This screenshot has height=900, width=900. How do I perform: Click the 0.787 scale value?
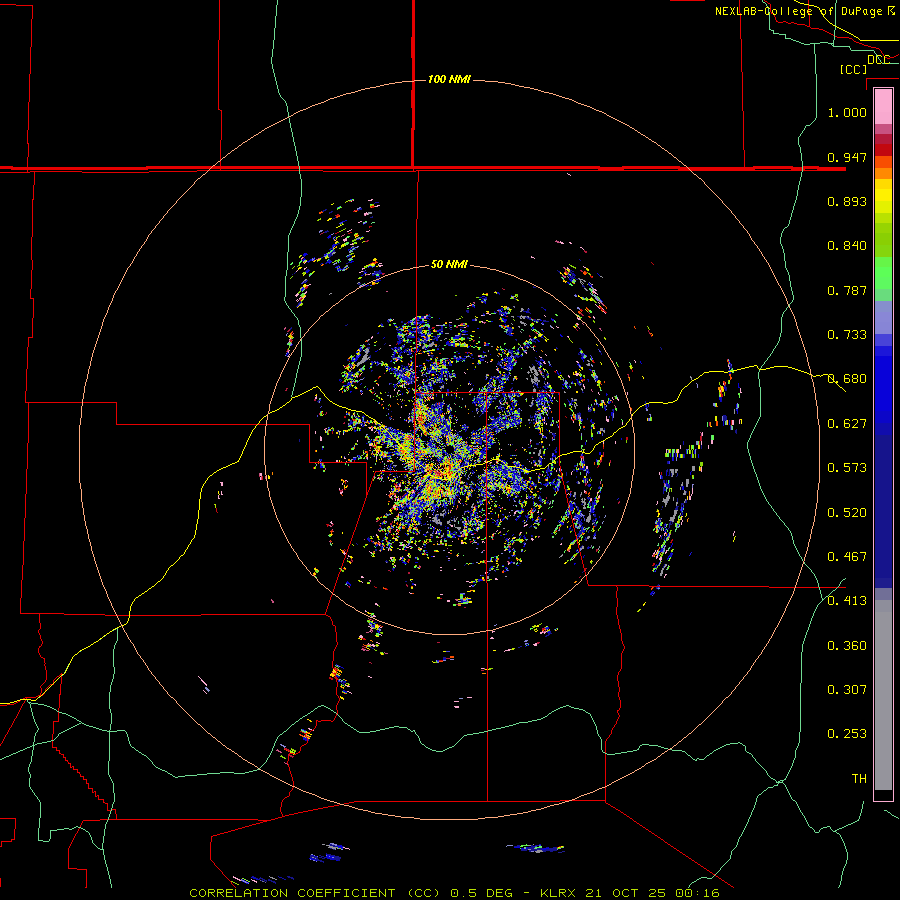pos(847,290)
